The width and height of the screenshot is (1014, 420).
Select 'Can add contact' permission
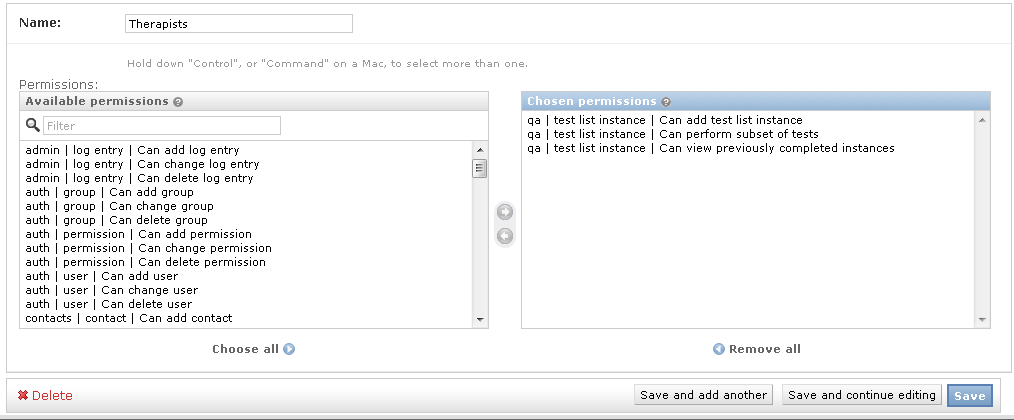coord(247,318)
